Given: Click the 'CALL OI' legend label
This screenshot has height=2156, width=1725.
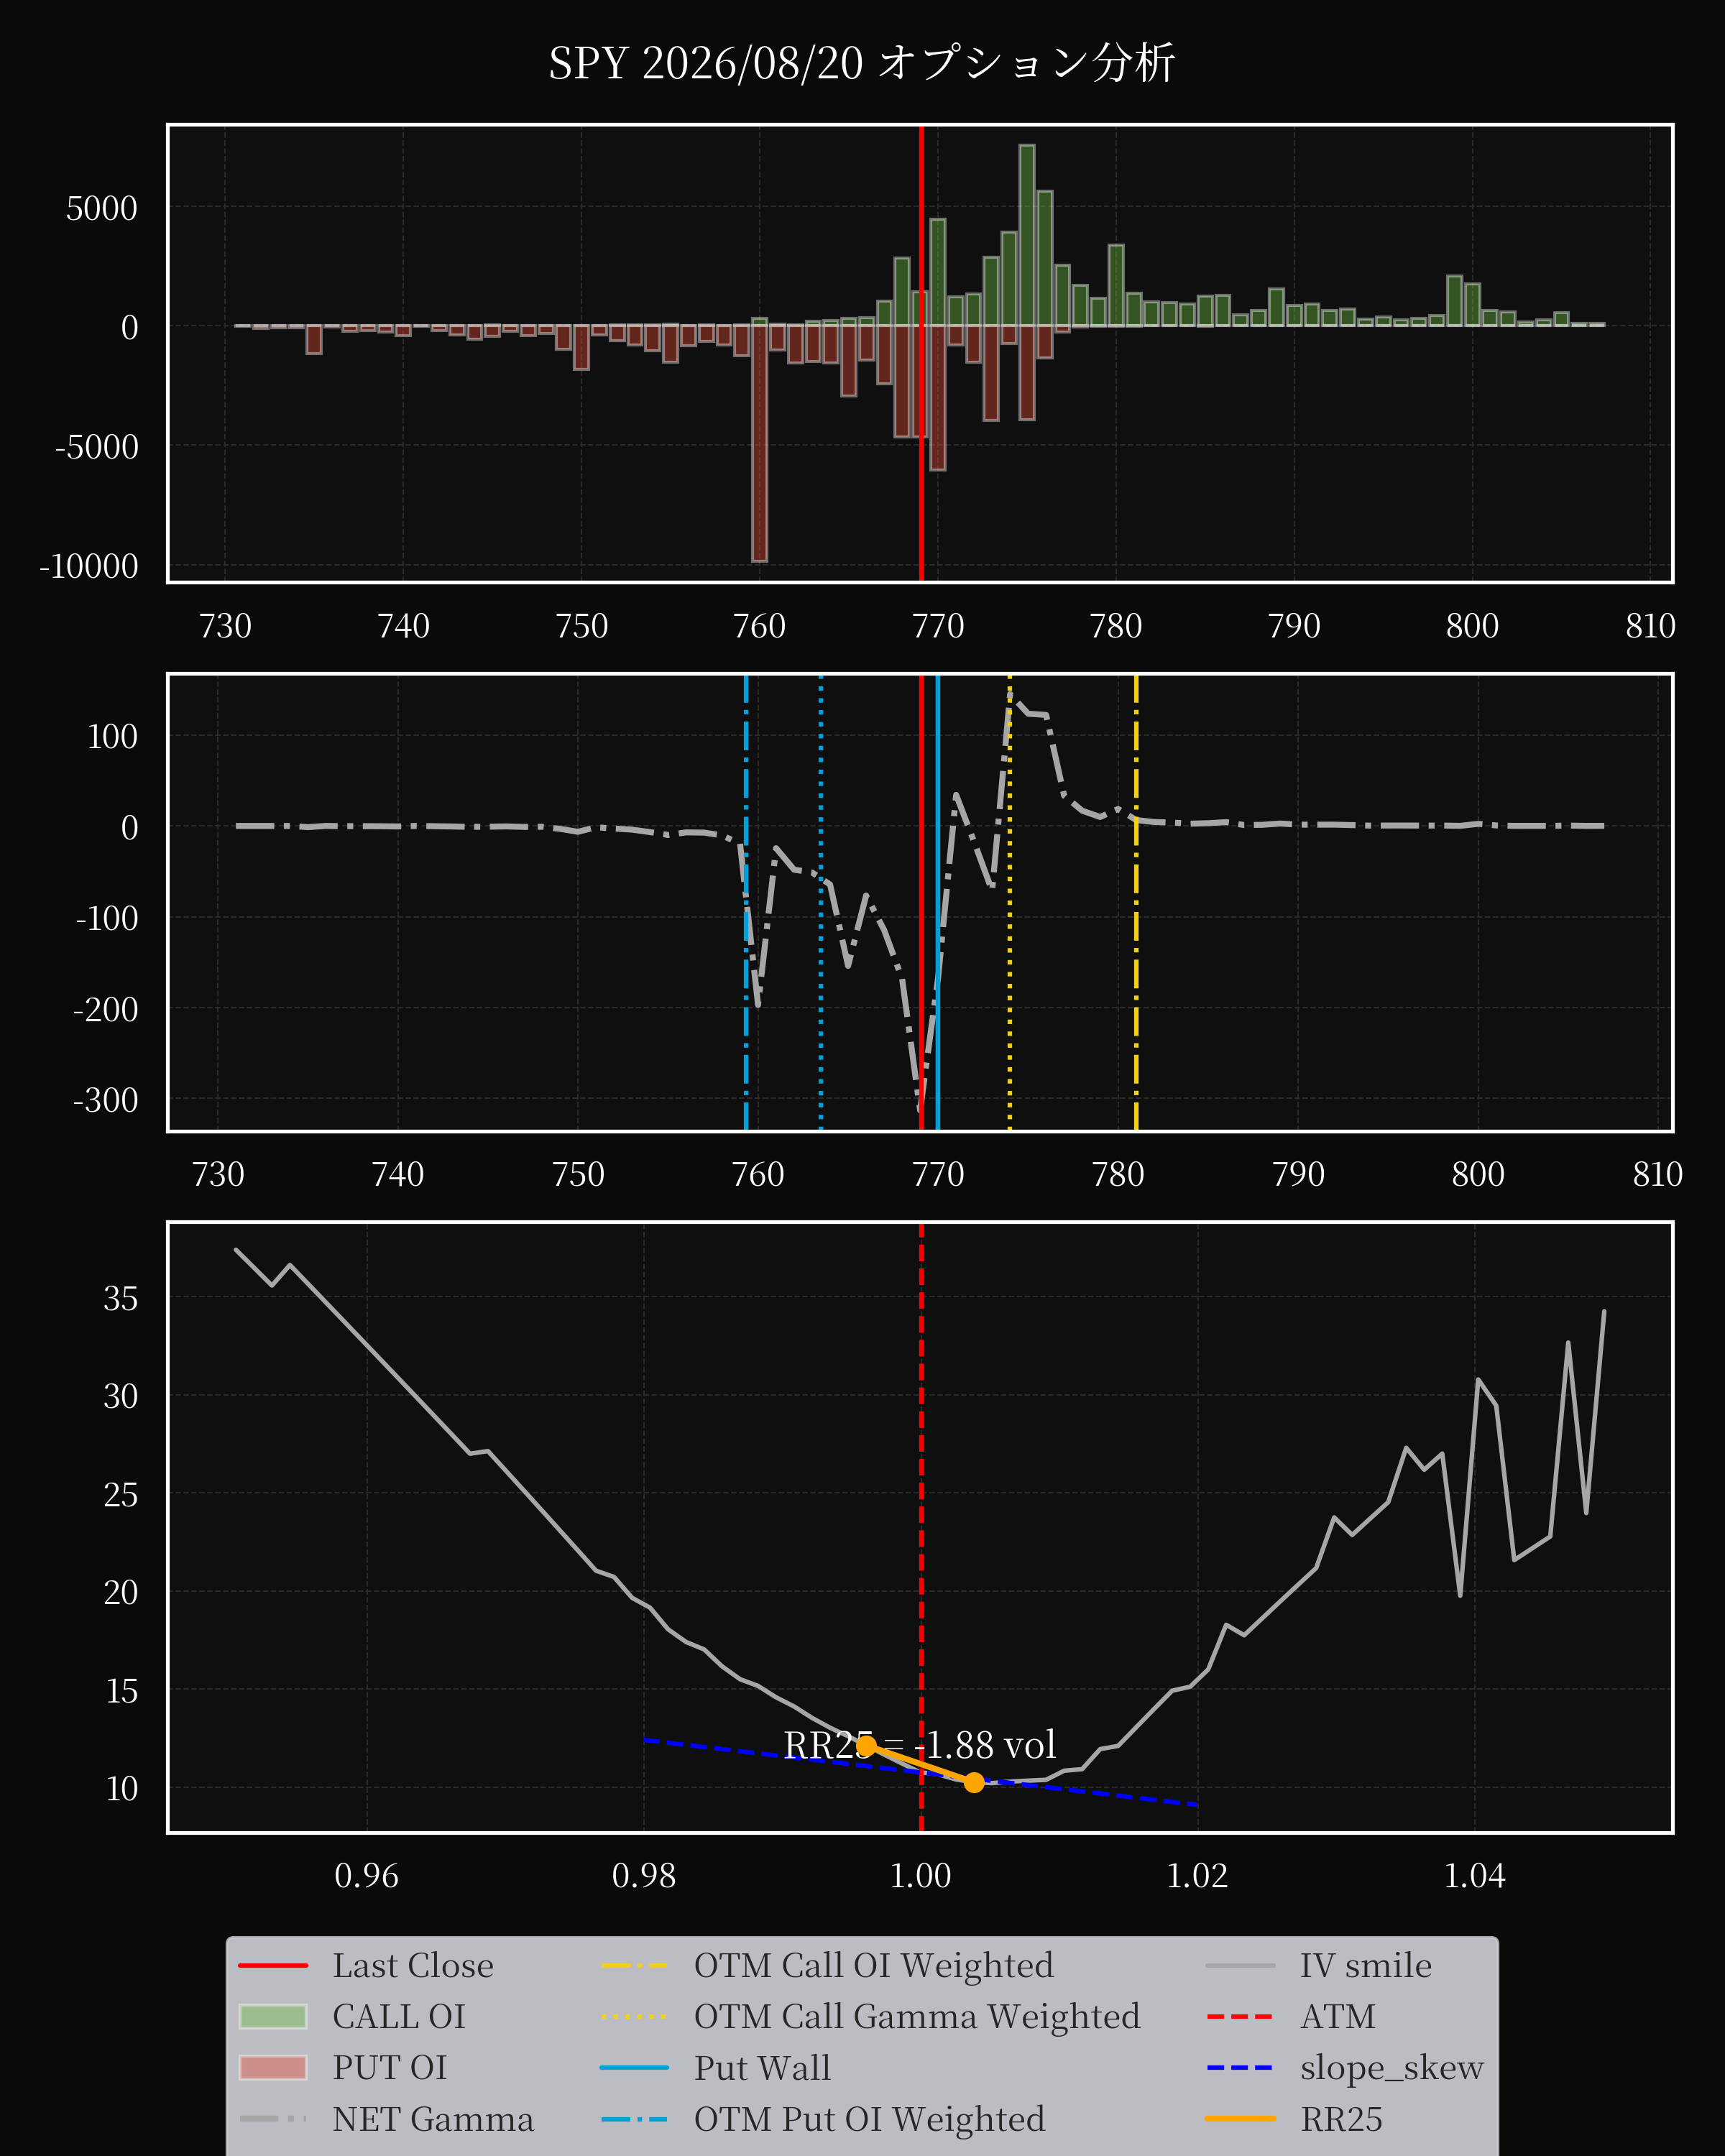Looking at the screenshot, I should 399,2016.
